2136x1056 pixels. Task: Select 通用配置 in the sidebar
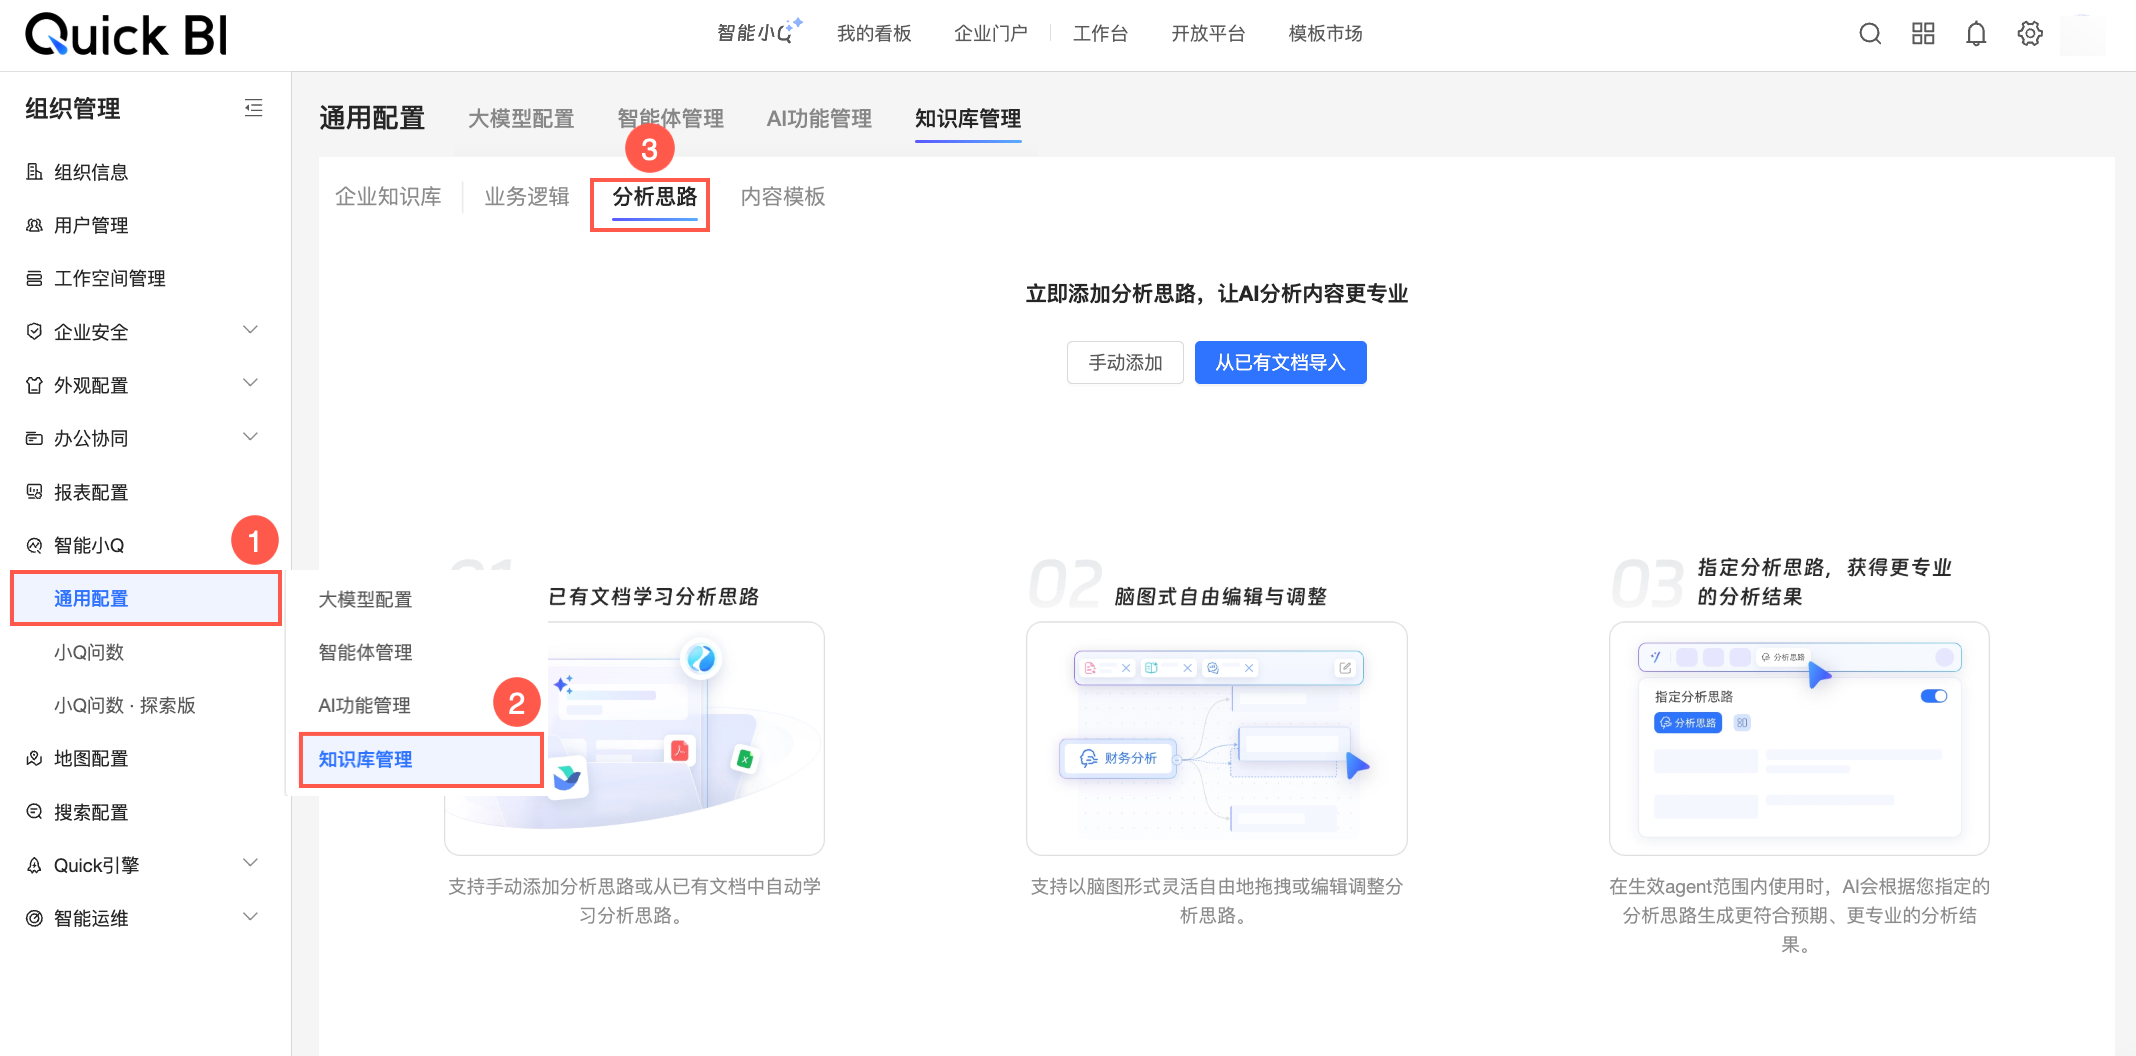point(146,599)
